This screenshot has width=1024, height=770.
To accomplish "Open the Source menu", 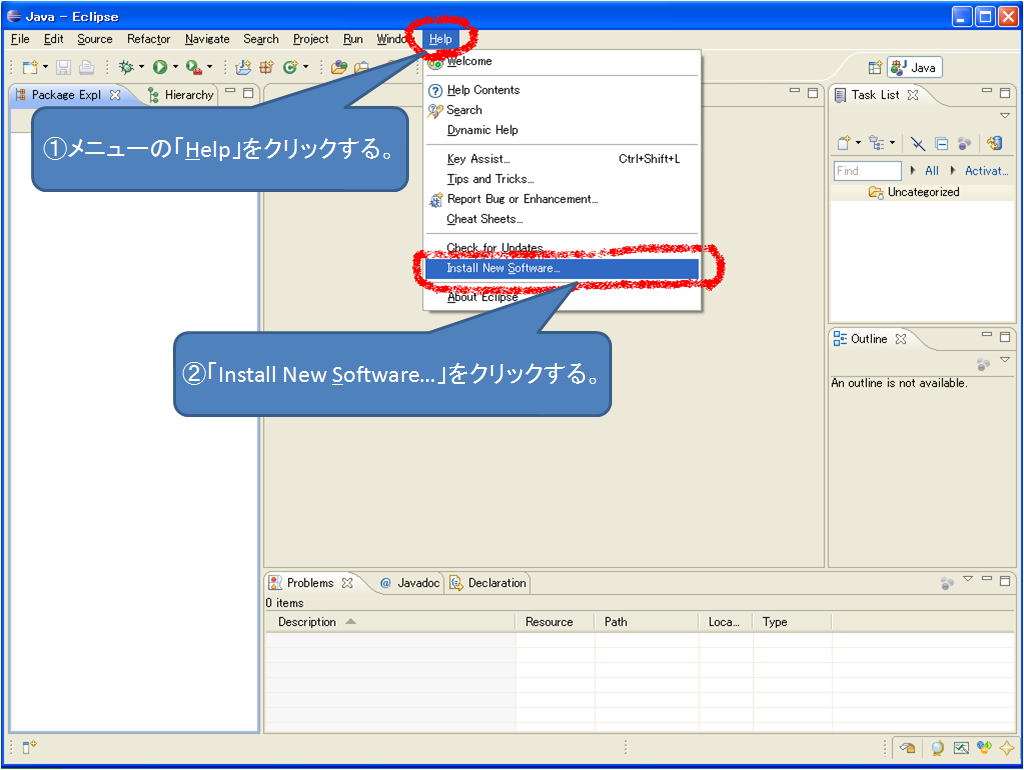I will 95,39.
